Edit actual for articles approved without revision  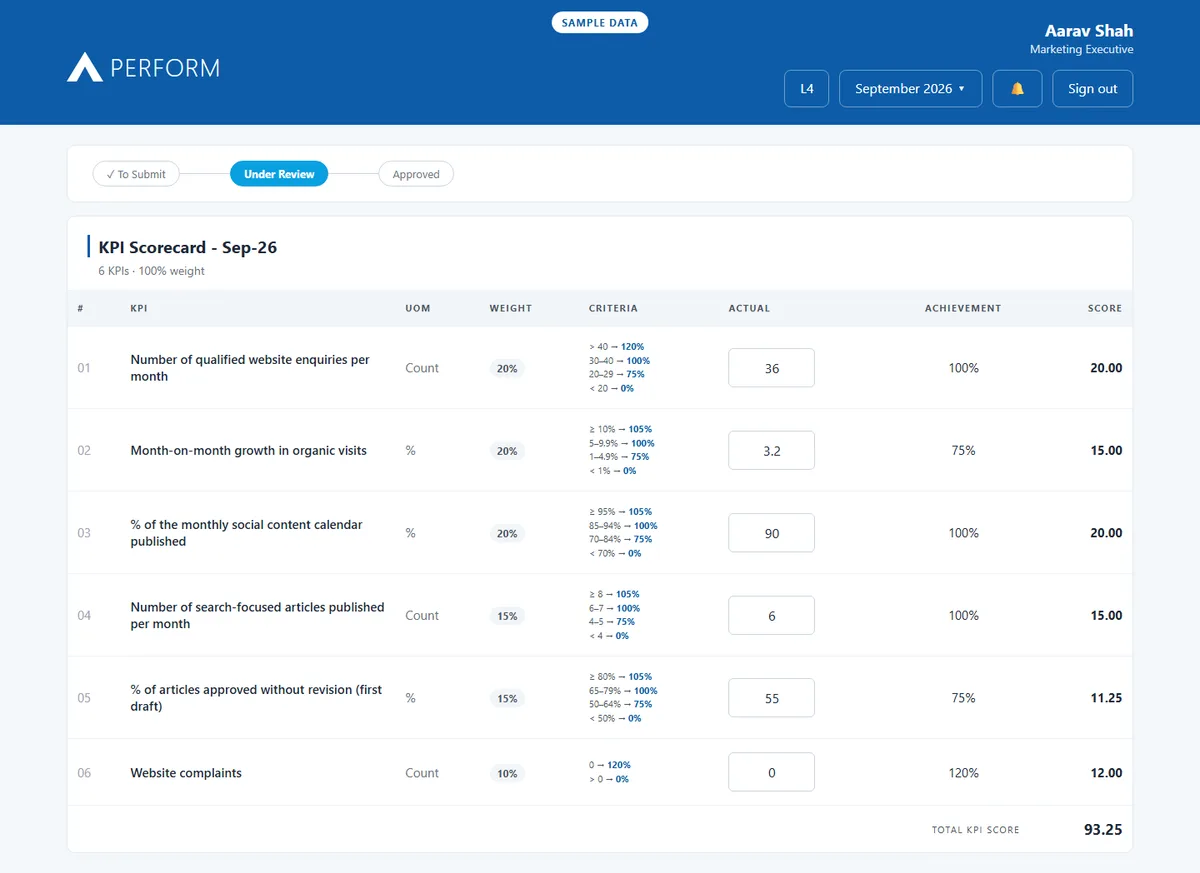coord(771,698)
